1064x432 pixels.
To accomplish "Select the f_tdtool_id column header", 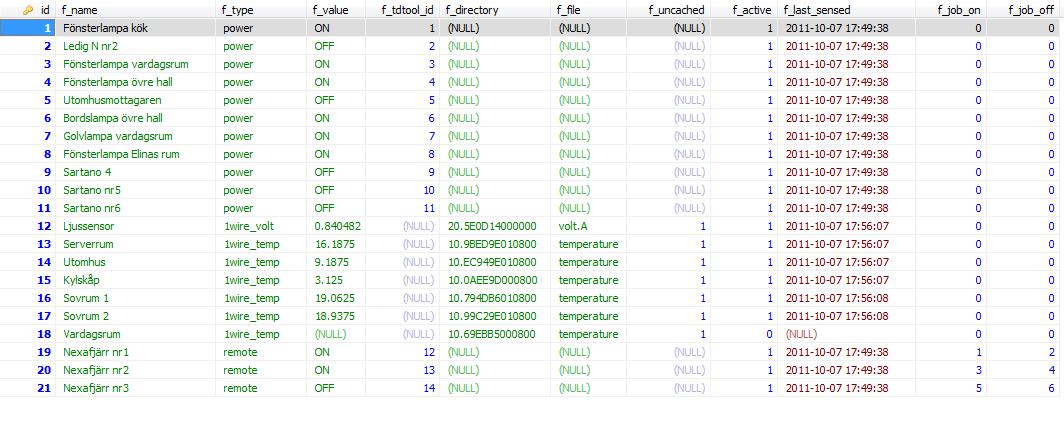I will [x=408, y=10].
